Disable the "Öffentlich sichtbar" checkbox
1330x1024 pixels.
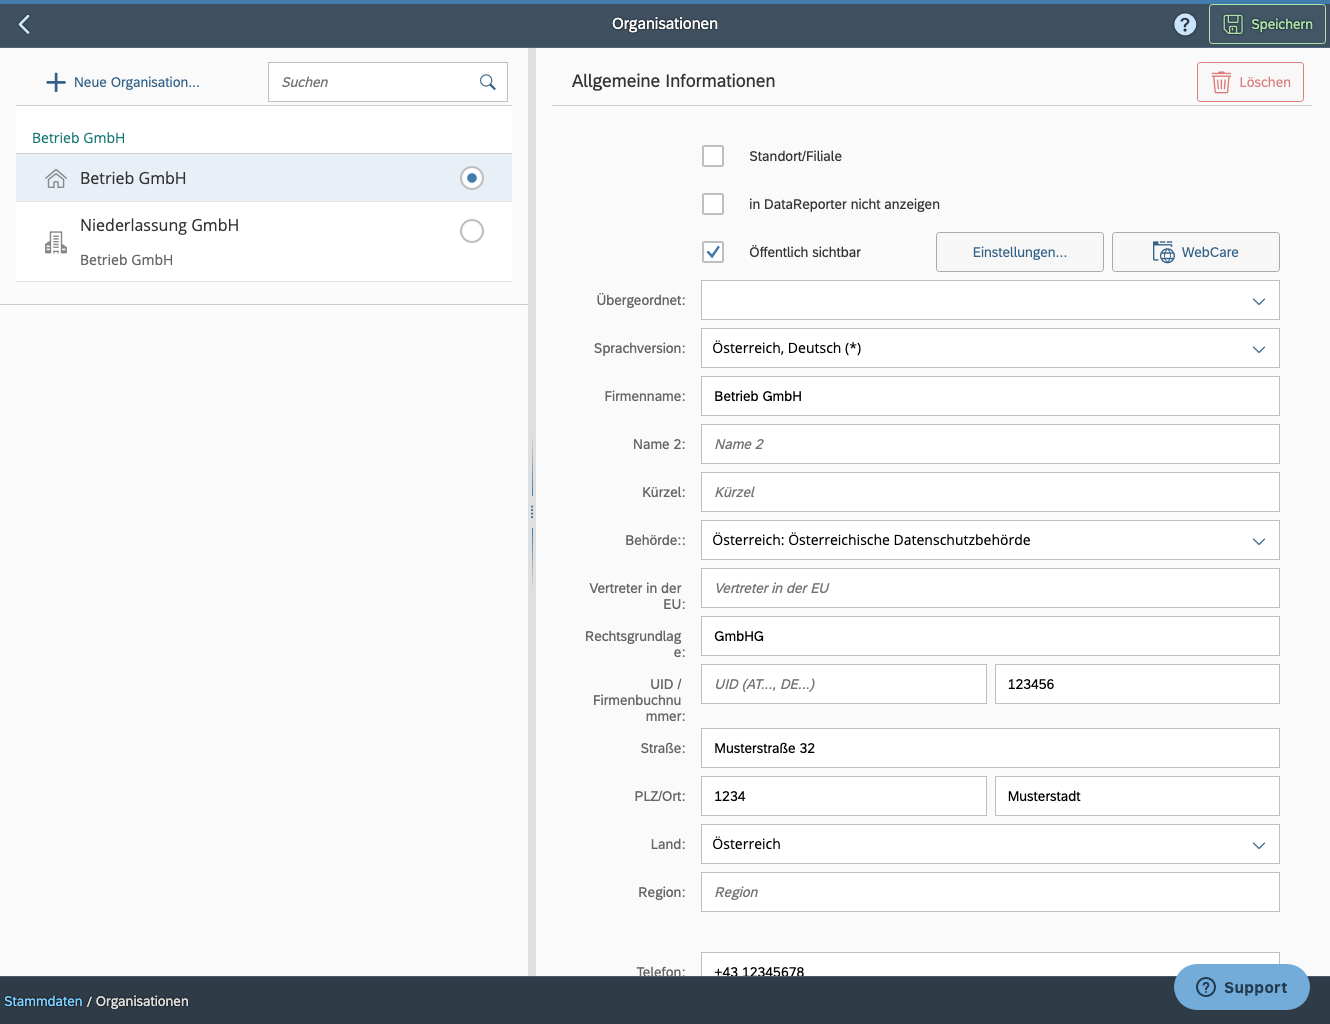pyautogui.click(x=713, y=252)
